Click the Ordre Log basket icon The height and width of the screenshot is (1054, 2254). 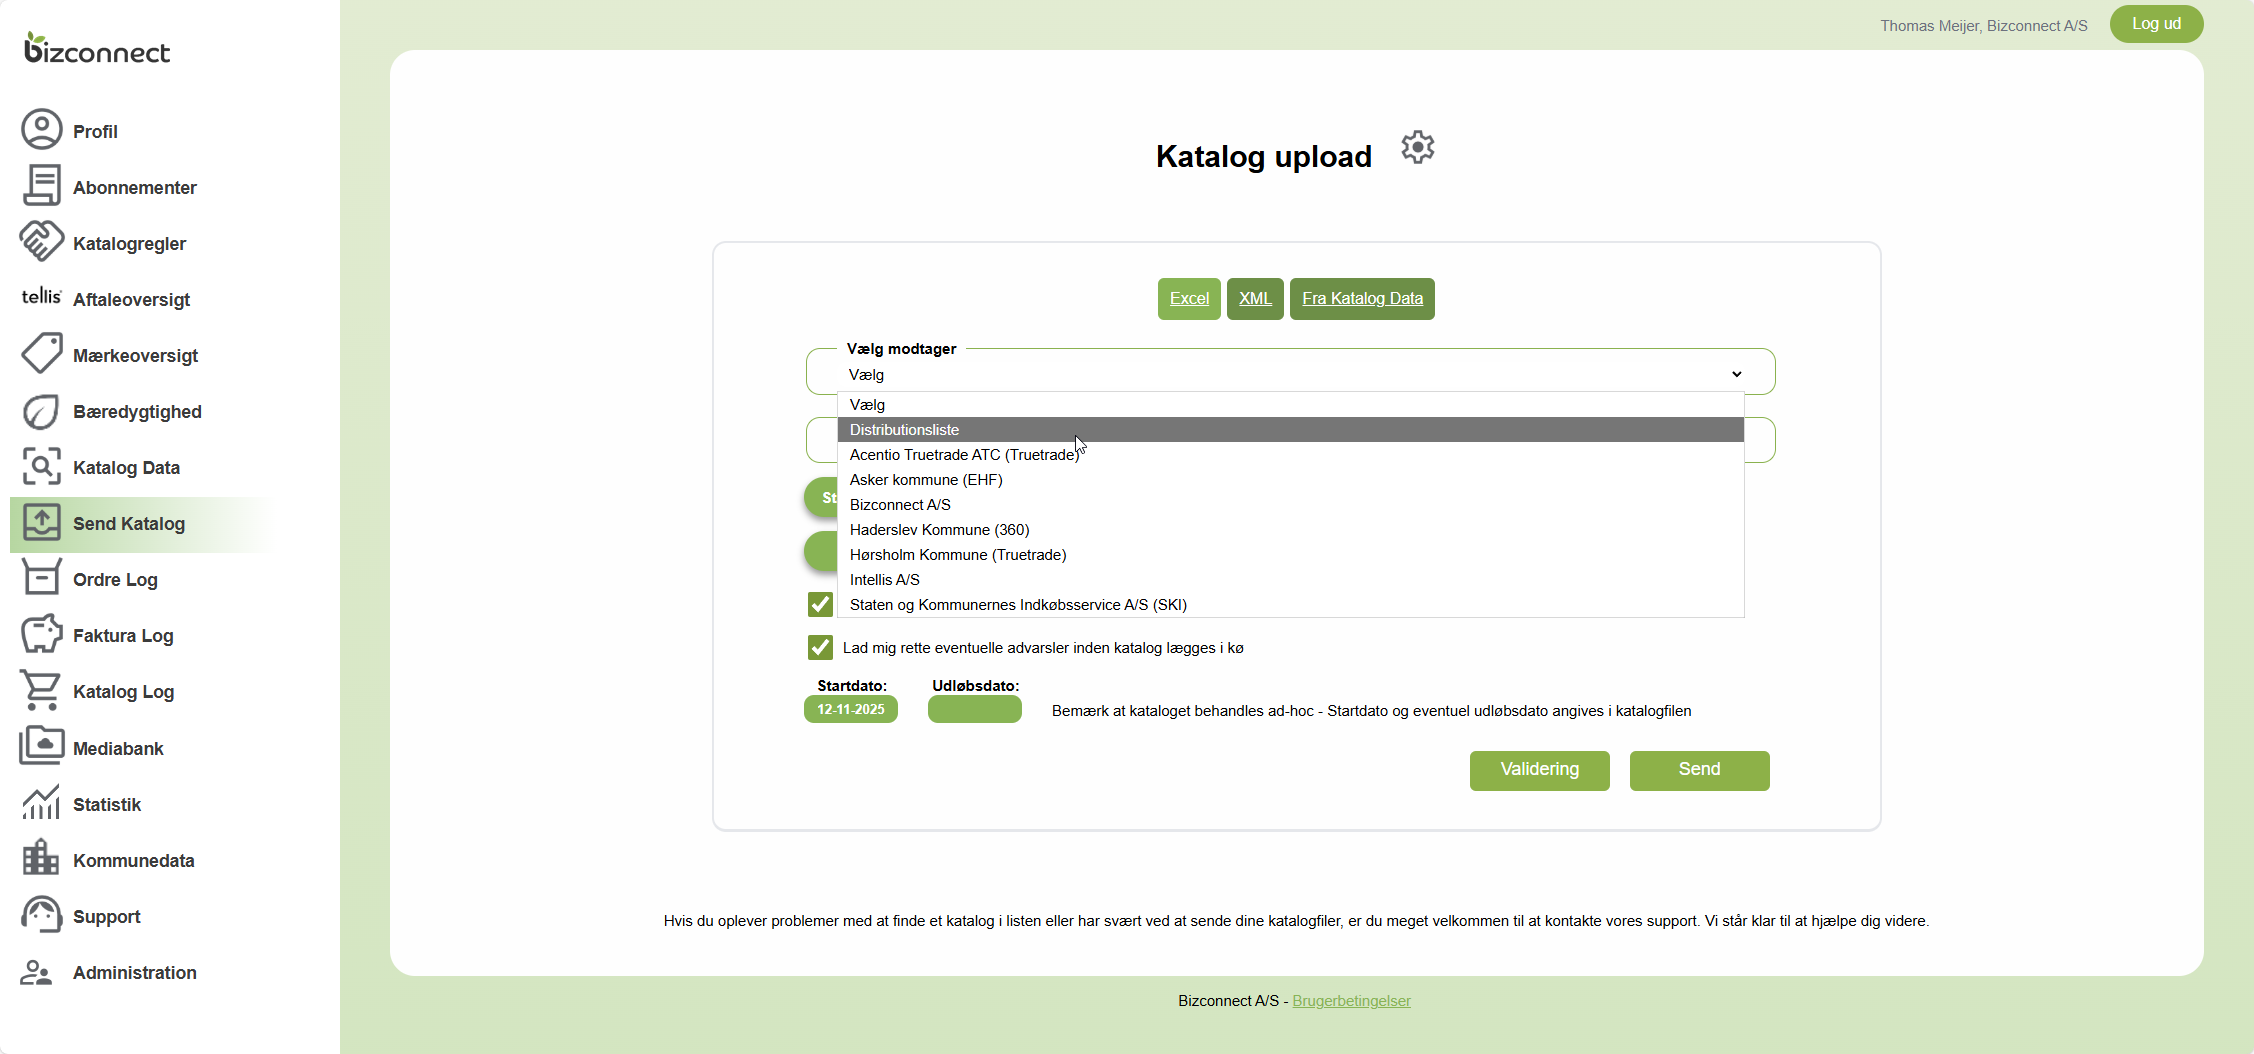pyautogui.click(x=42, y=578)
